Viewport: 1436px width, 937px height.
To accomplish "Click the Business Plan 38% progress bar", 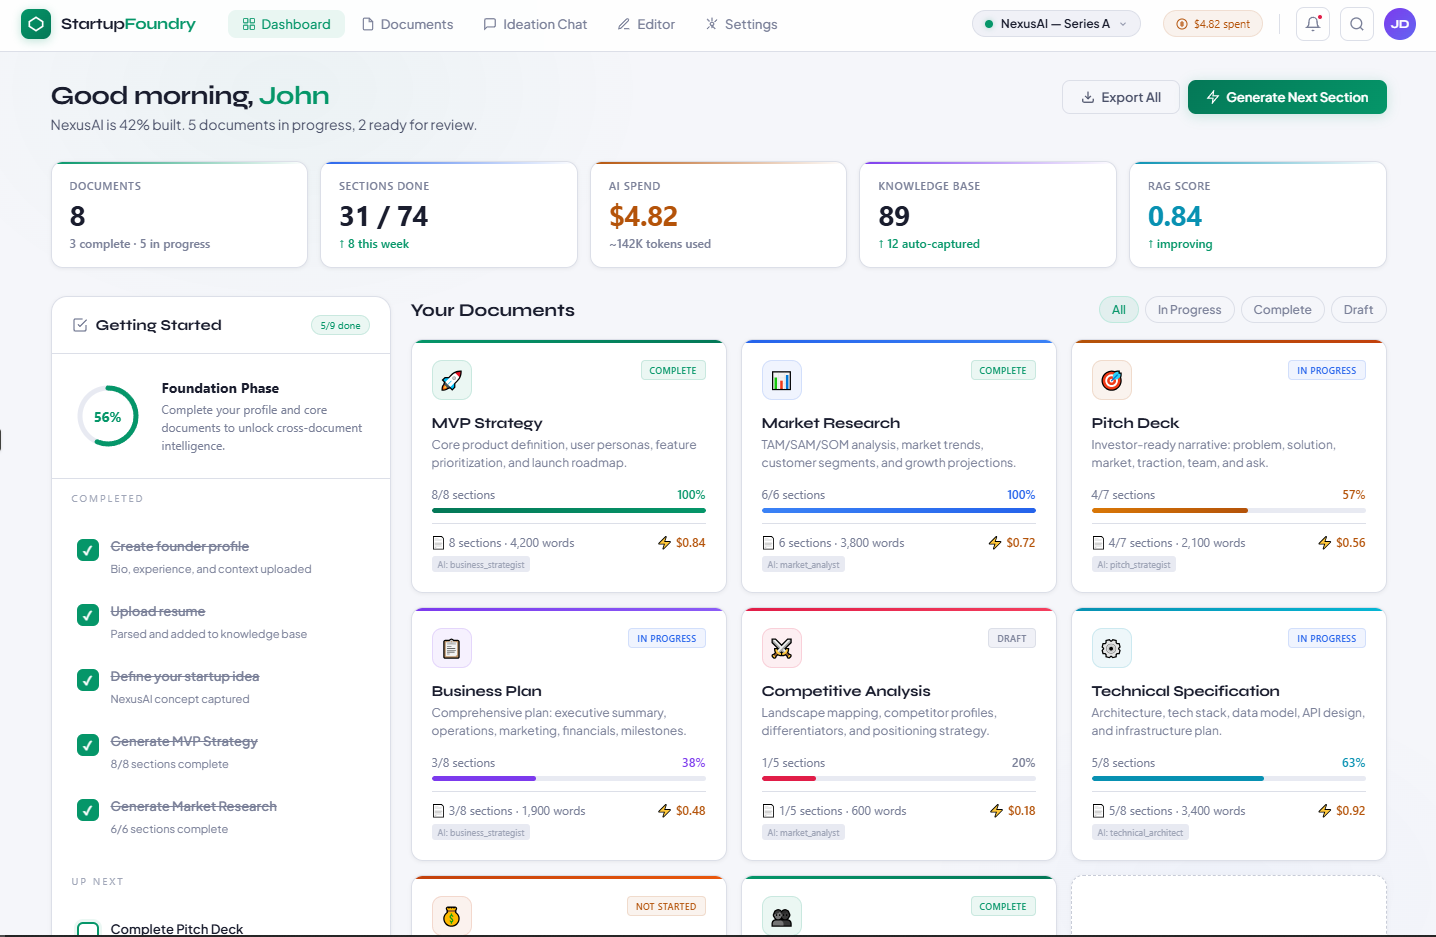I will (x=569, y=778).
